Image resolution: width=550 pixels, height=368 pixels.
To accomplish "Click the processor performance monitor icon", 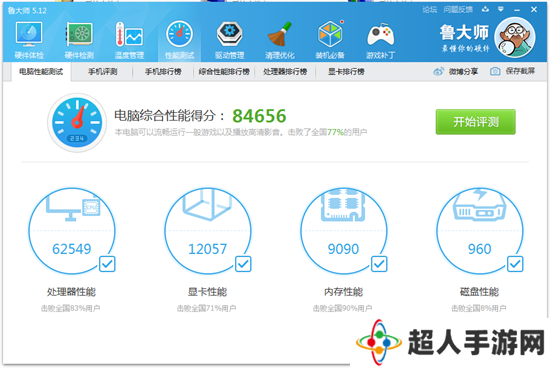I will point(73,208).
